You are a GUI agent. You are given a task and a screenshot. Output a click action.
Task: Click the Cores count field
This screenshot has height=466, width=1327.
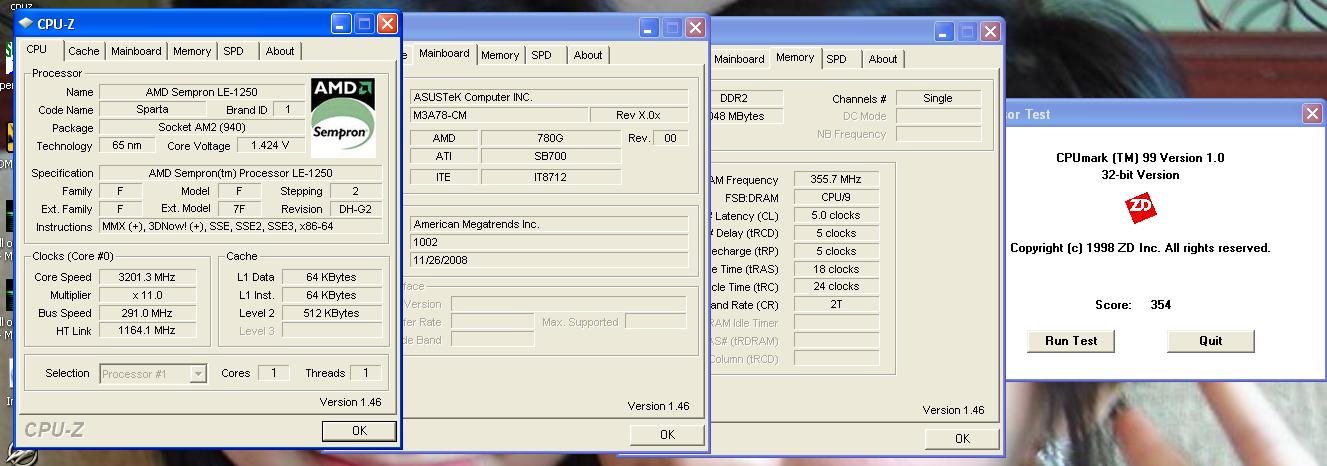273,373
